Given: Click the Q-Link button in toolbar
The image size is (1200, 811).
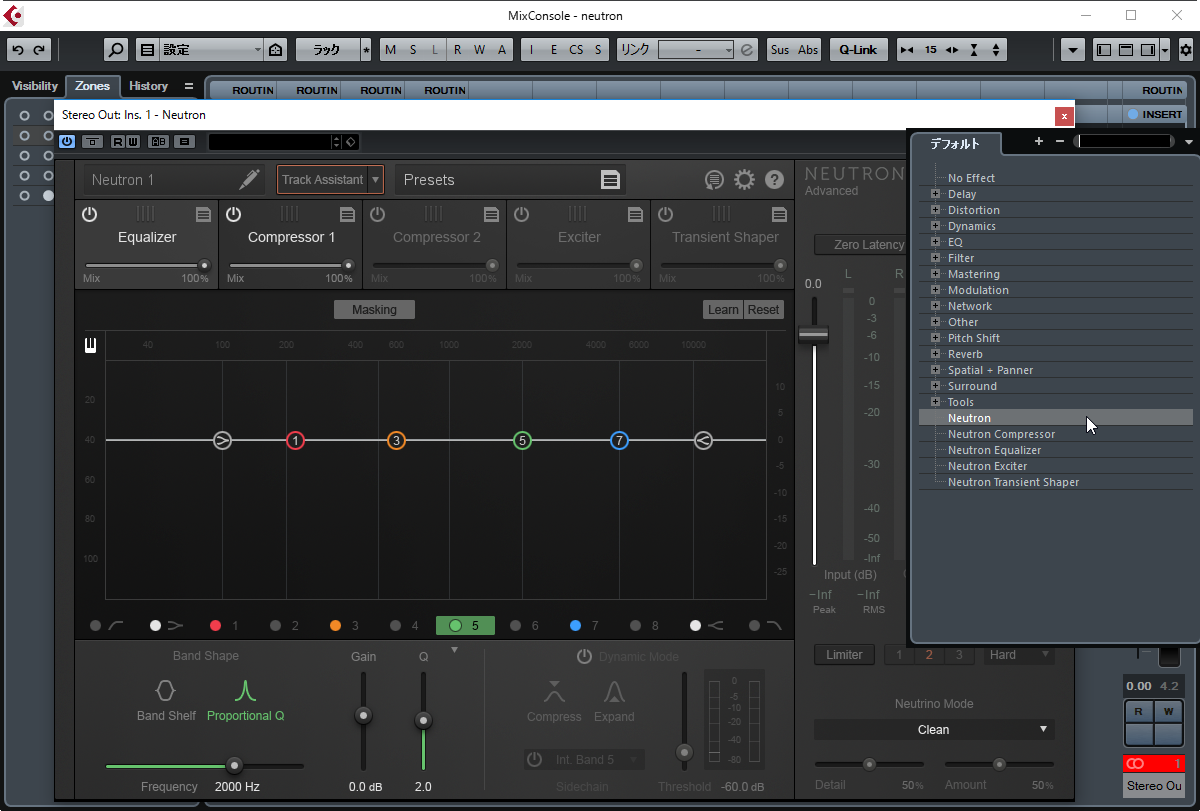Looking at the screenshot, I should 858,50.
